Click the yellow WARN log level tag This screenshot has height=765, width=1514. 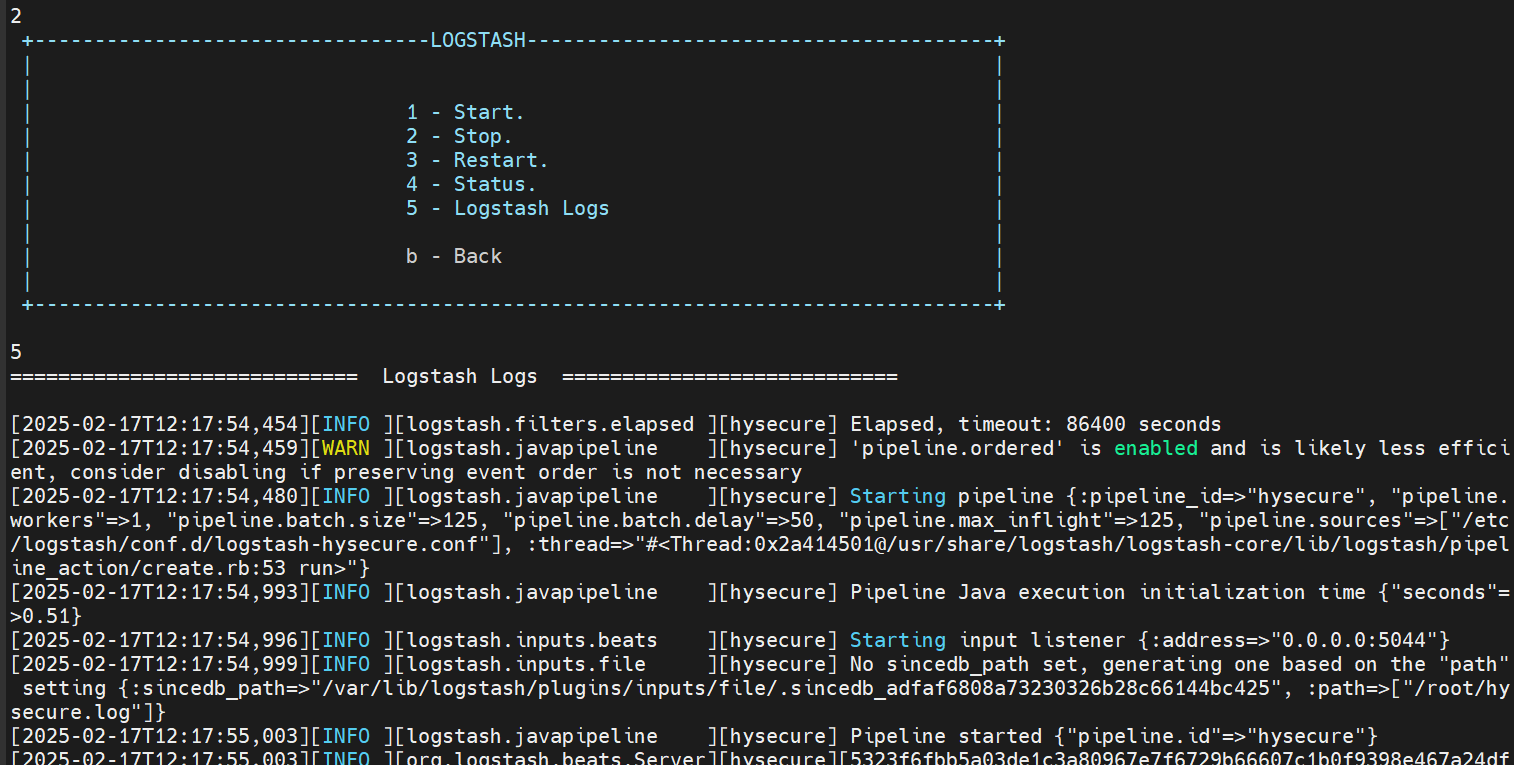pos(345,448)
